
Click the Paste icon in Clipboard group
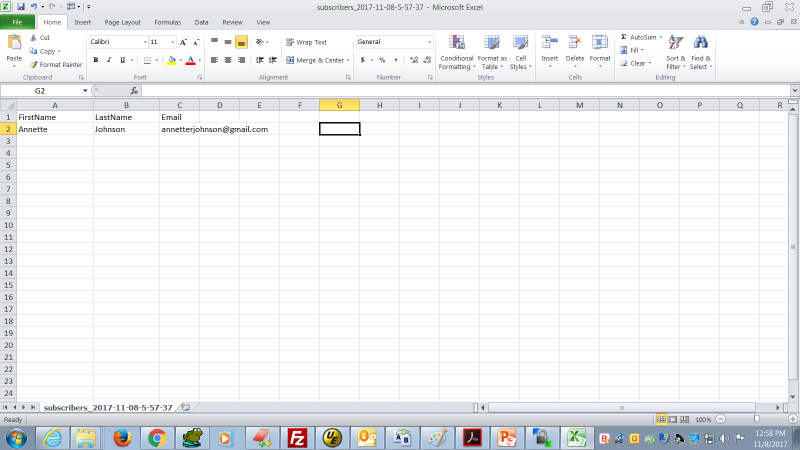[14, 43]
